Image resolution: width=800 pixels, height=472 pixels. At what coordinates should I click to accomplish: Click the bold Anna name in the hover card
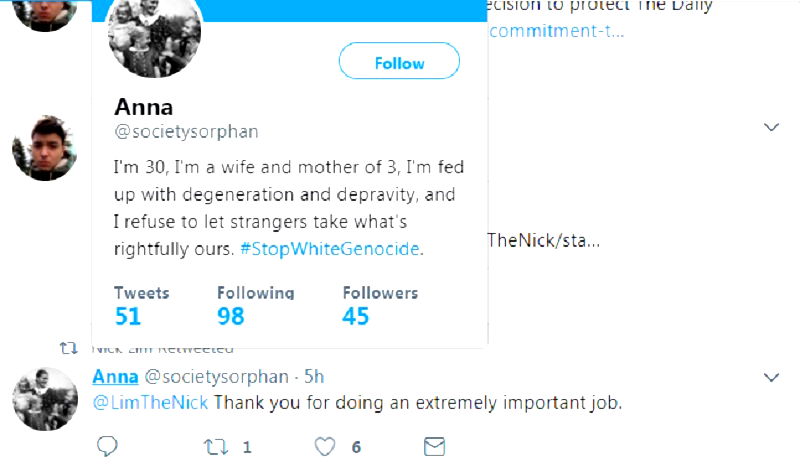pyautogui.click(x=145, y=107)
